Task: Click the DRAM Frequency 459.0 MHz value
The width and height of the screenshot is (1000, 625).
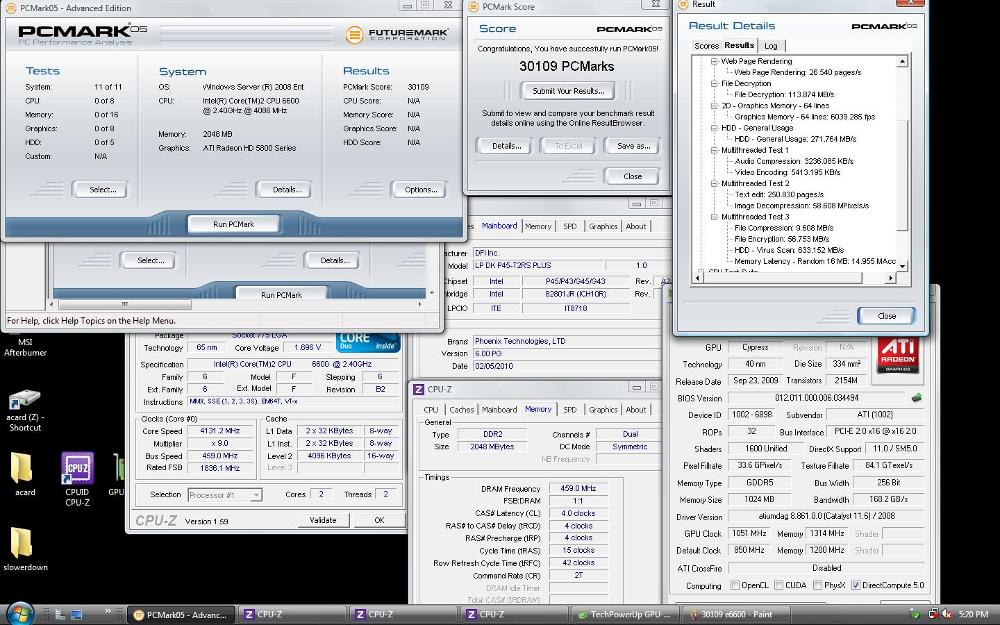Action: pos(578,489)
